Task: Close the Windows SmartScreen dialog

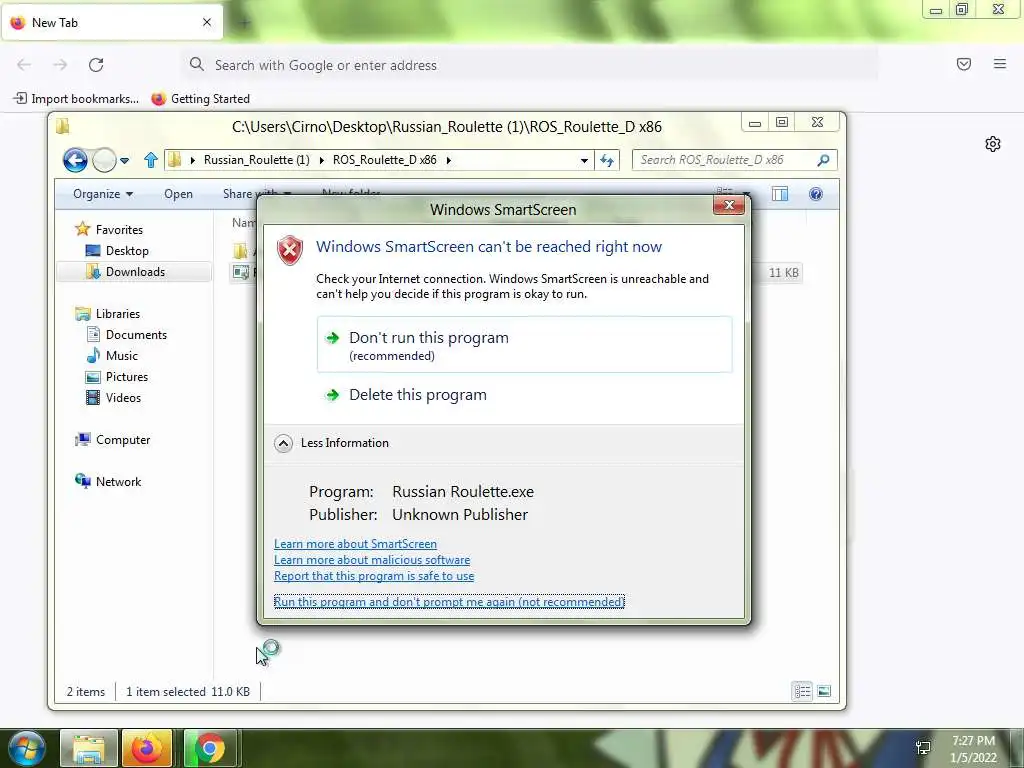Action: point(729,205)
